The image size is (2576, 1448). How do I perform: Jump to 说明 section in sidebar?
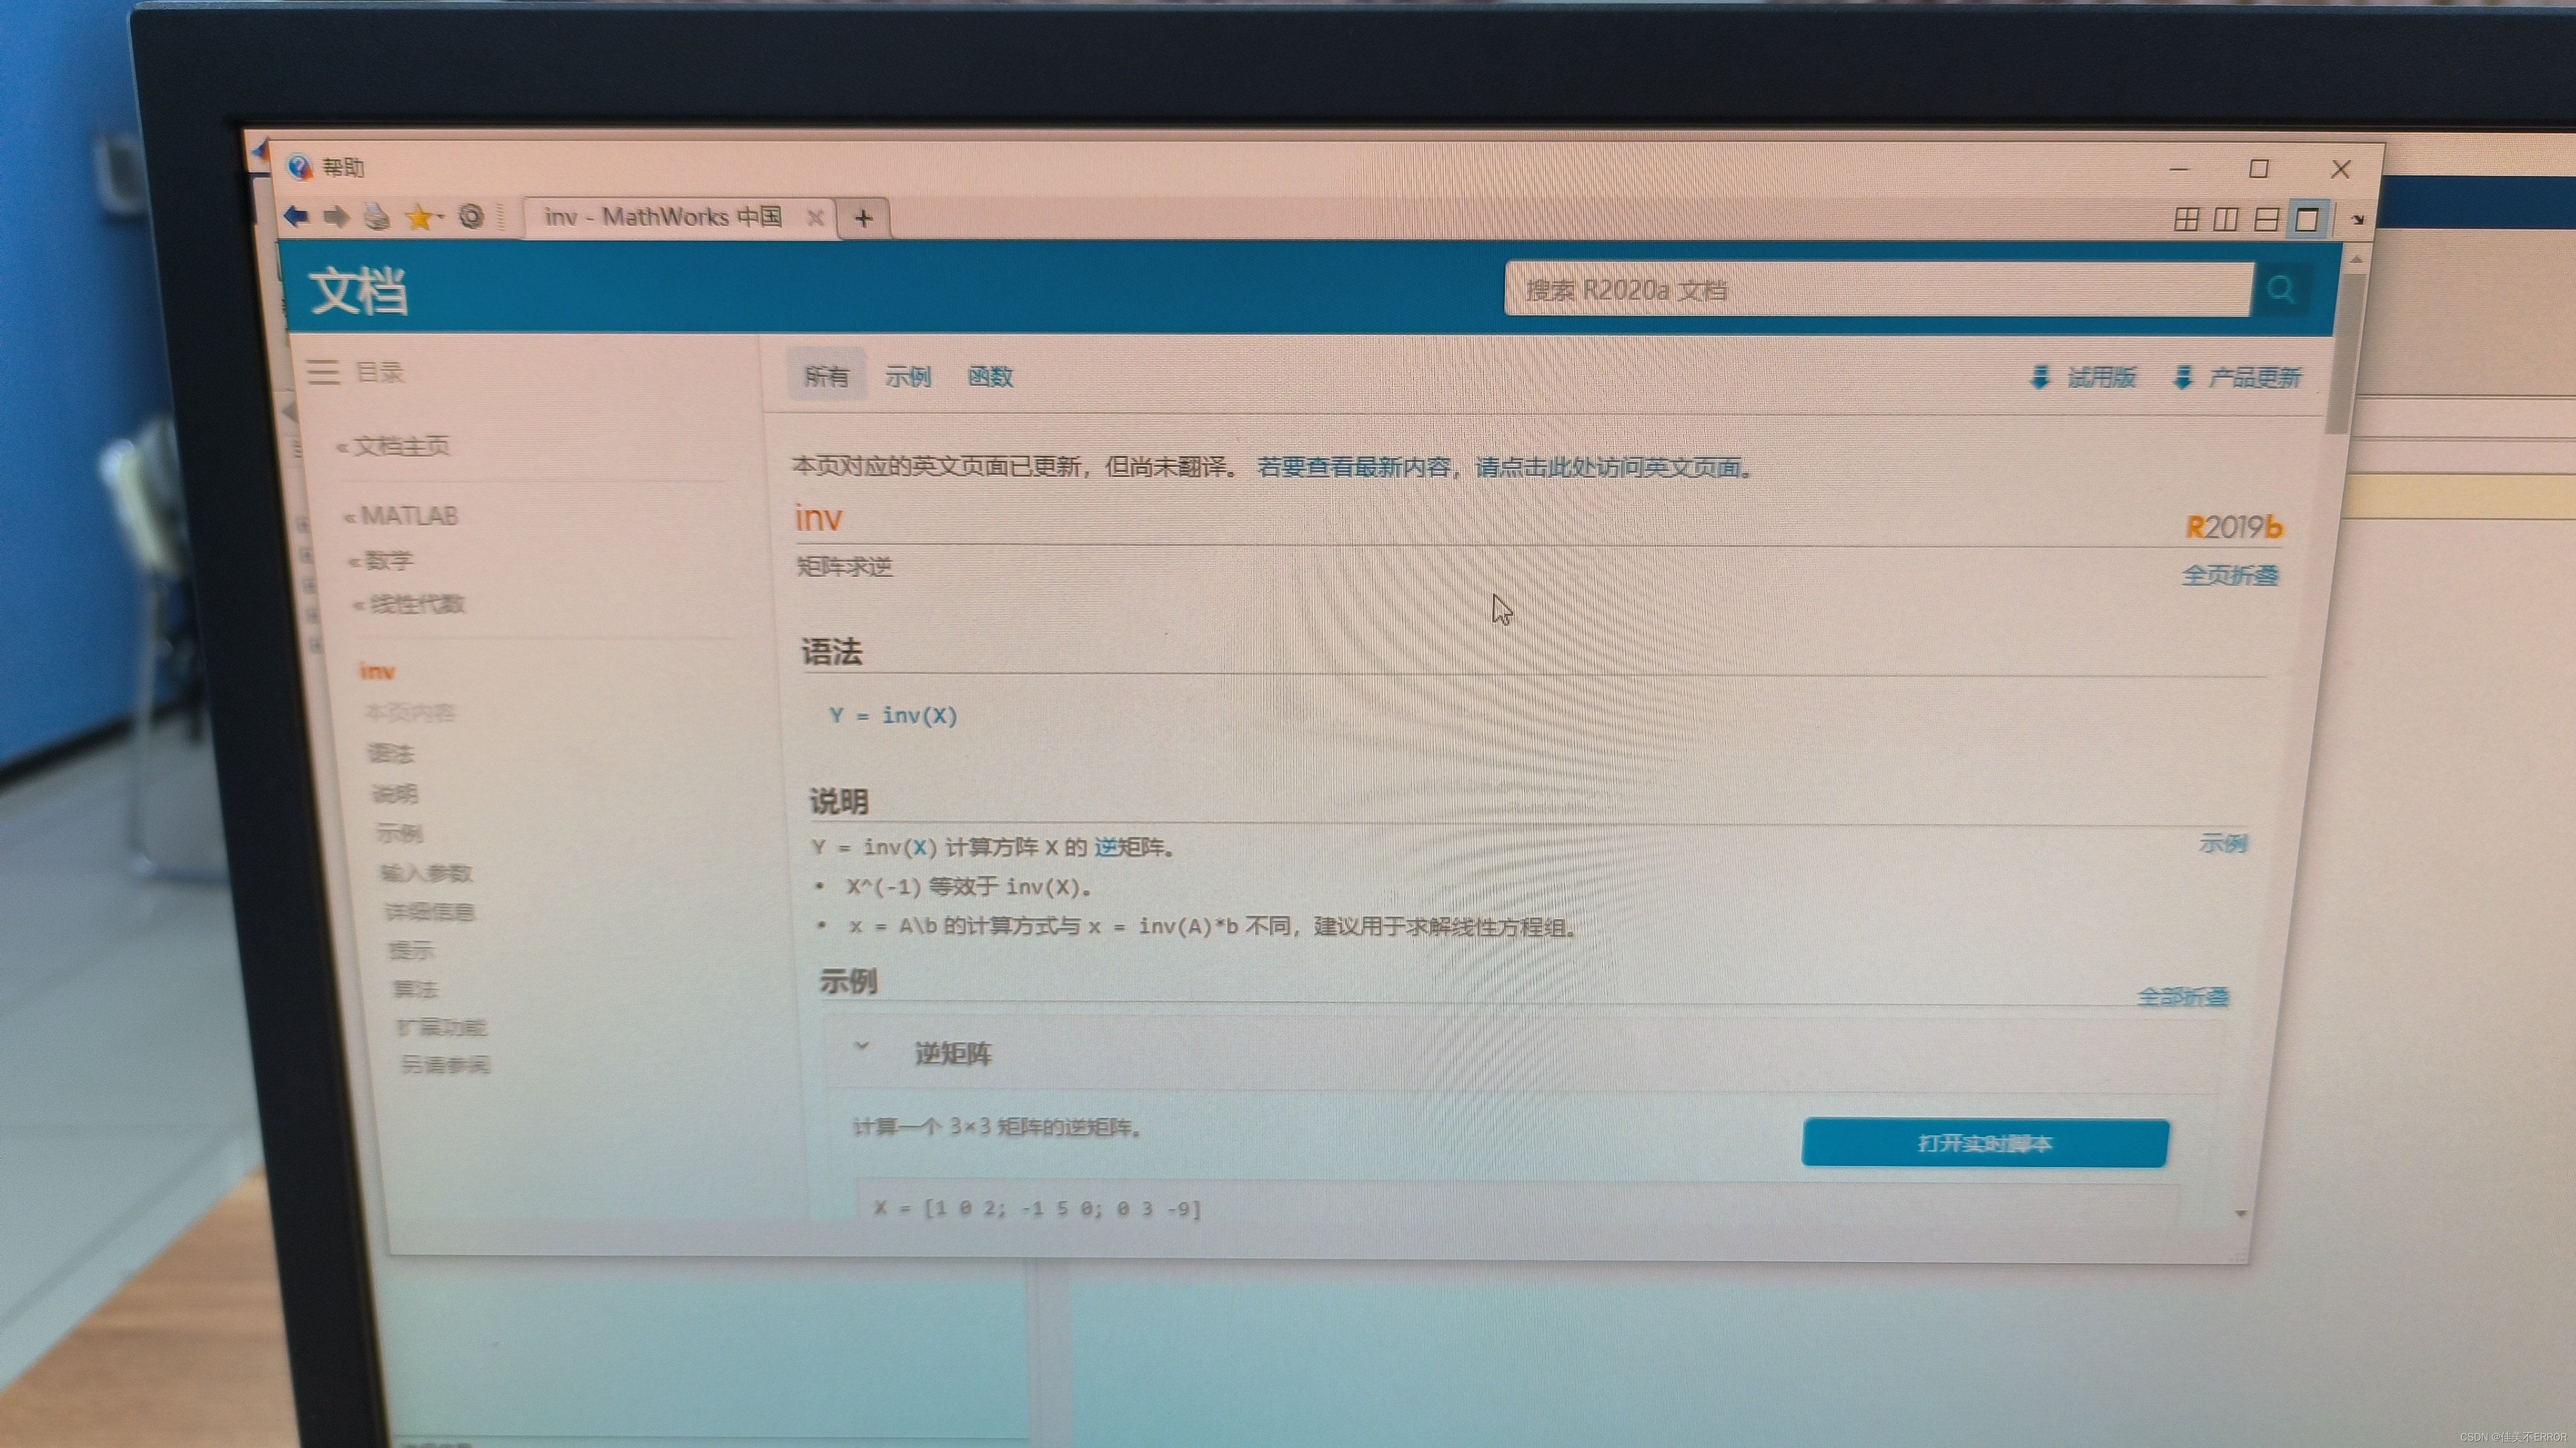[x=395, y=794]
